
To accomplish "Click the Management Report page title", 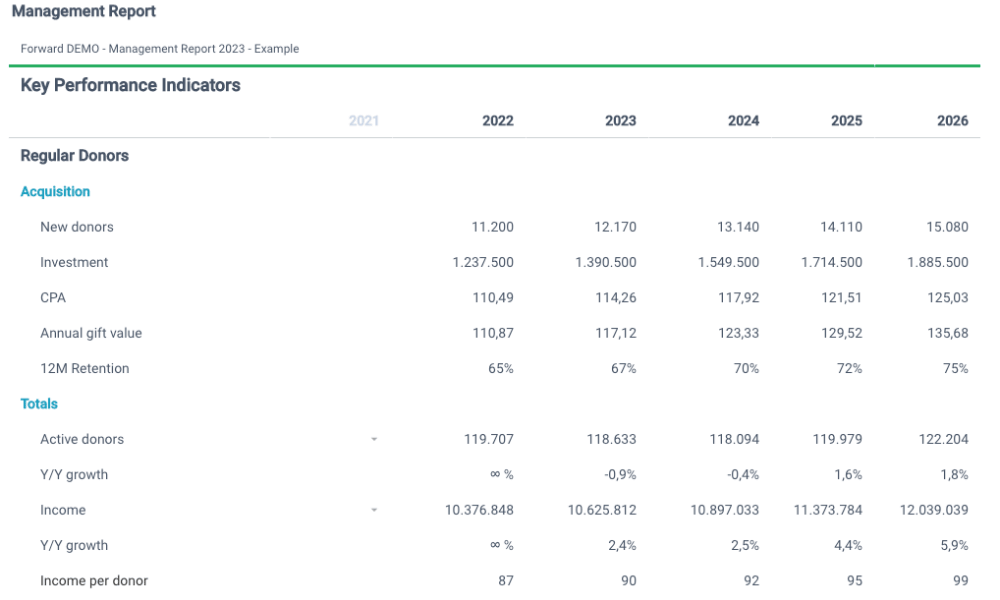I will [x=84, y=12].
